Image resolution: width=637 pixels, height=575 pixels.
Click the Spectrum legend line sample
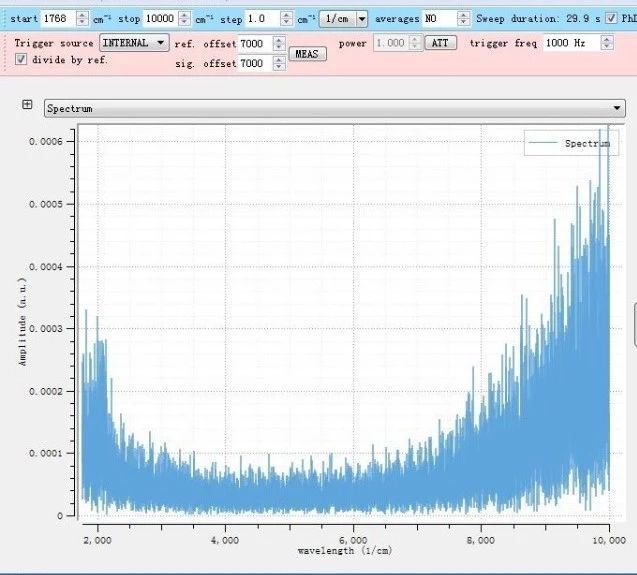tap(544, 144)
